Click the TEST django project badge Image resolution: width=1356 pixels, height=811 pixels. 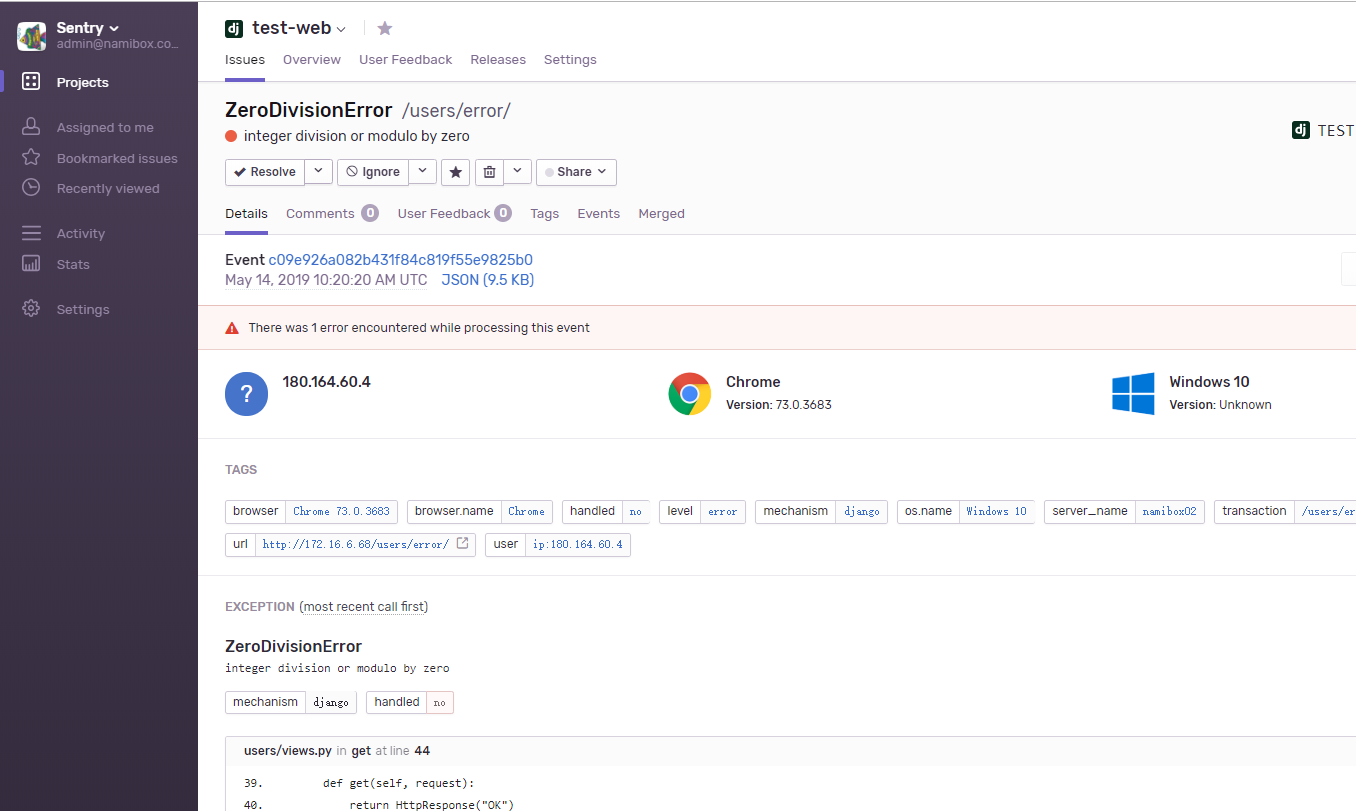pos(1323,130)
